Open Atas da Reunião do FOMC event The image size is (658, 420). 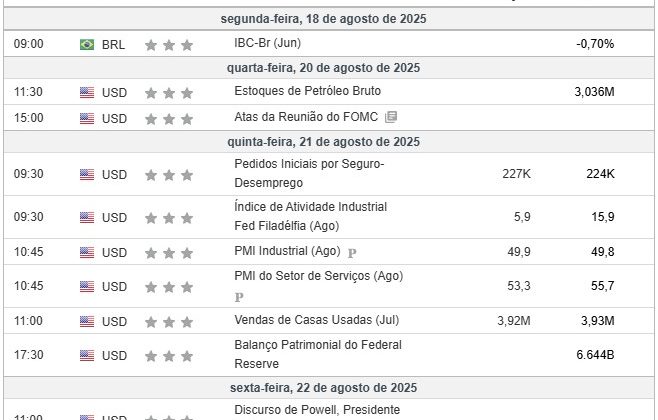(x=306, y=117)
